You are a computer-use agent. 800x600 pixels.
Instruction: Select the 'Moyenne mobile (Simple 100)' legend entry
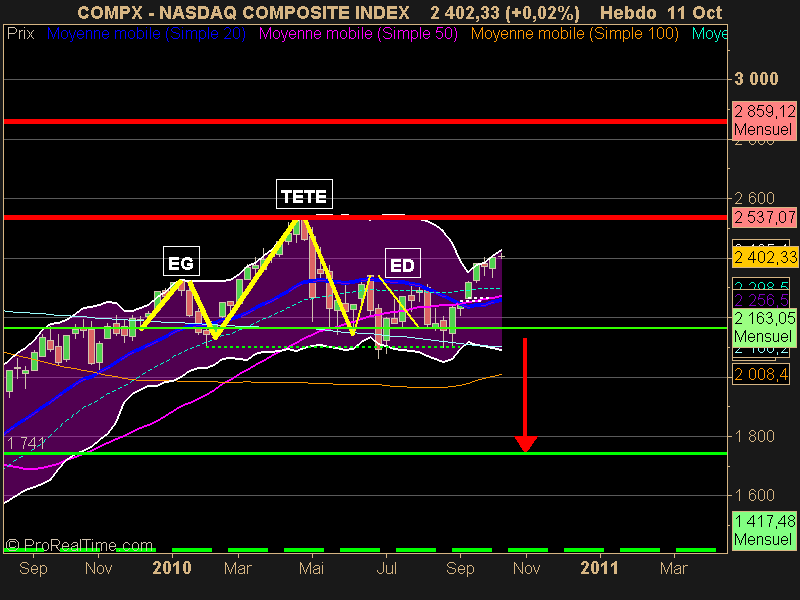(574, 34)
